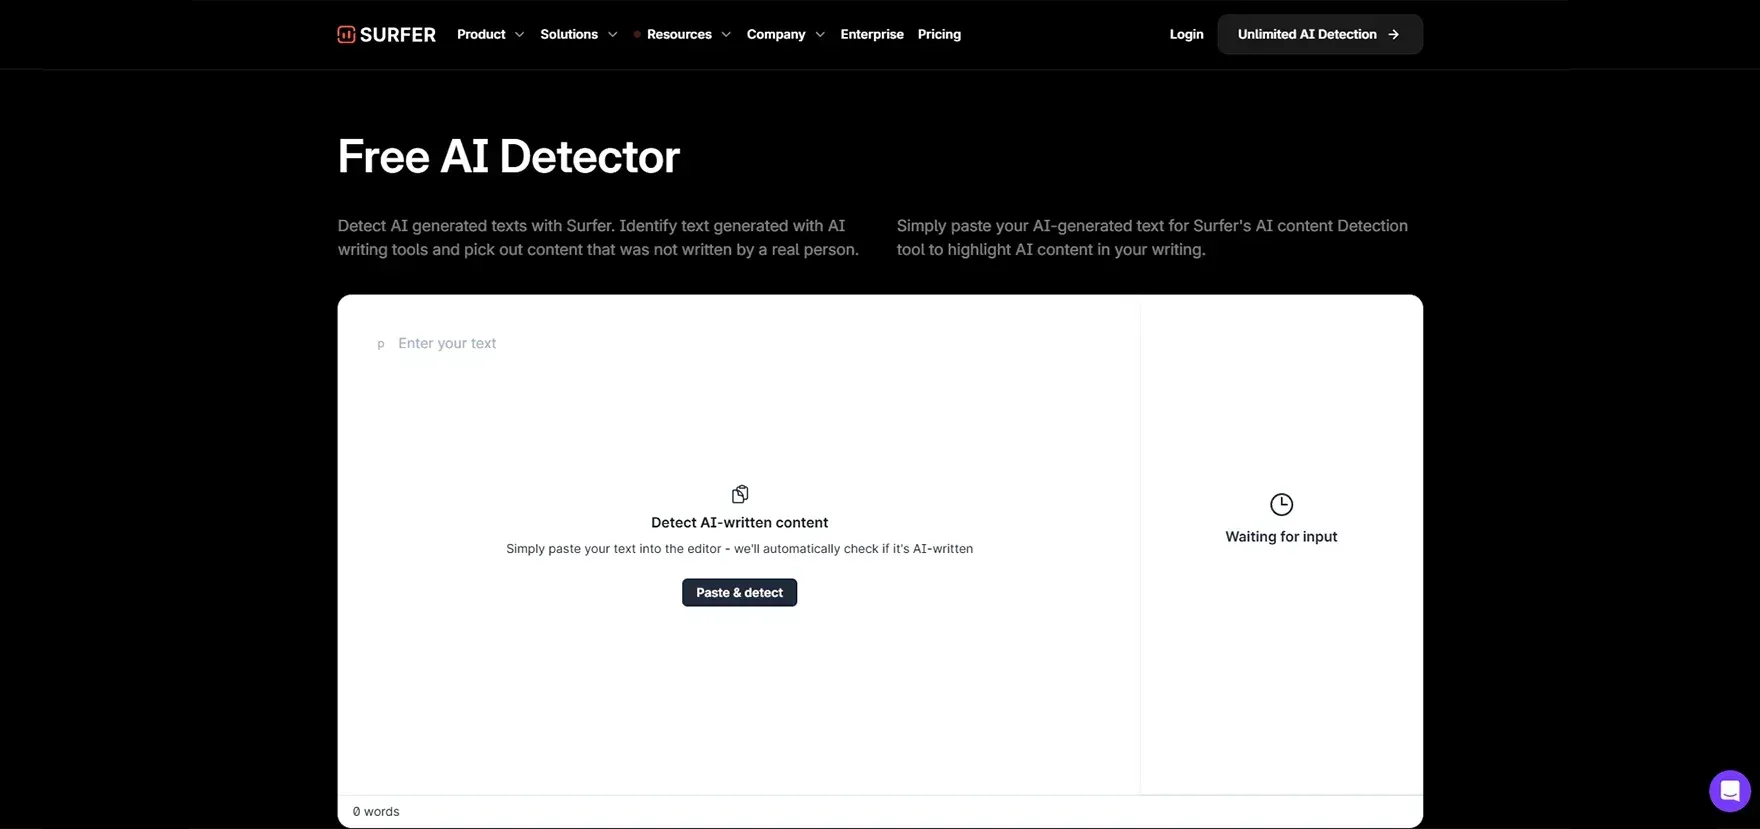The image size is (1760, 829).
Task: Go to the Pricing page
Action: (x=939, y=34)
